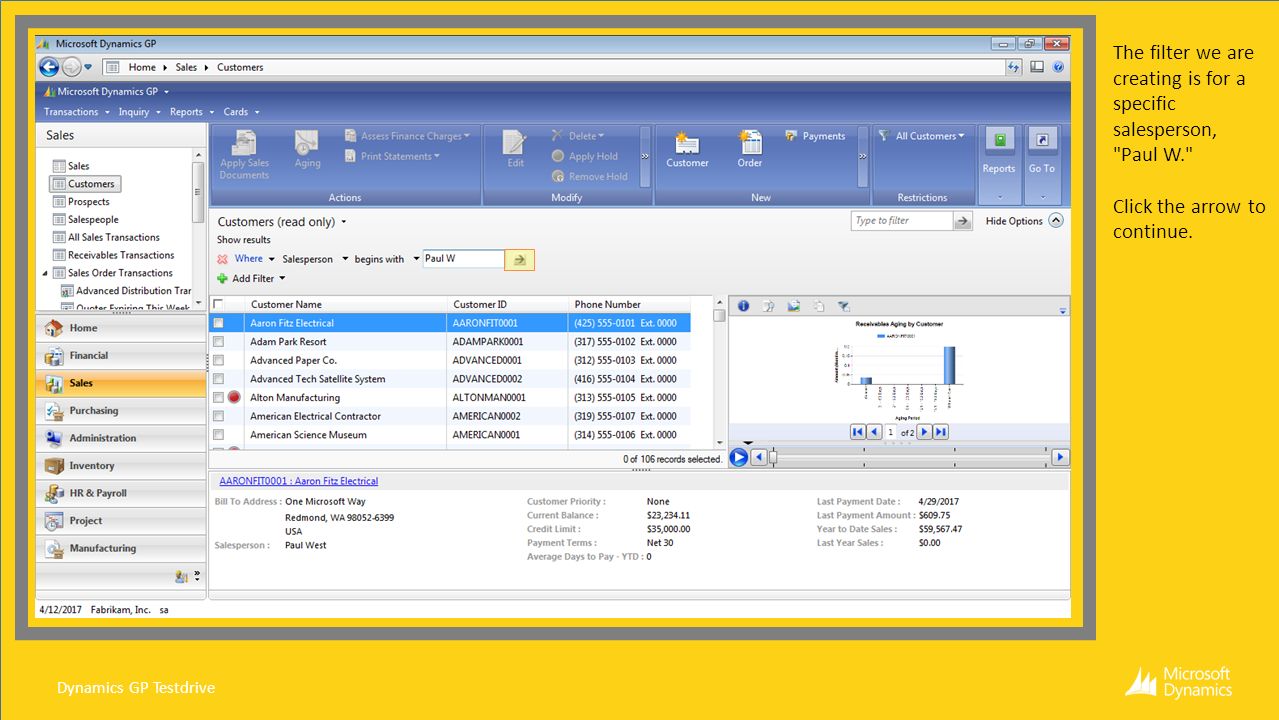This screenshot has width=1279, height=720.
Task: Click the filter funnel icon in chart pane
Action: pos(843,306)
